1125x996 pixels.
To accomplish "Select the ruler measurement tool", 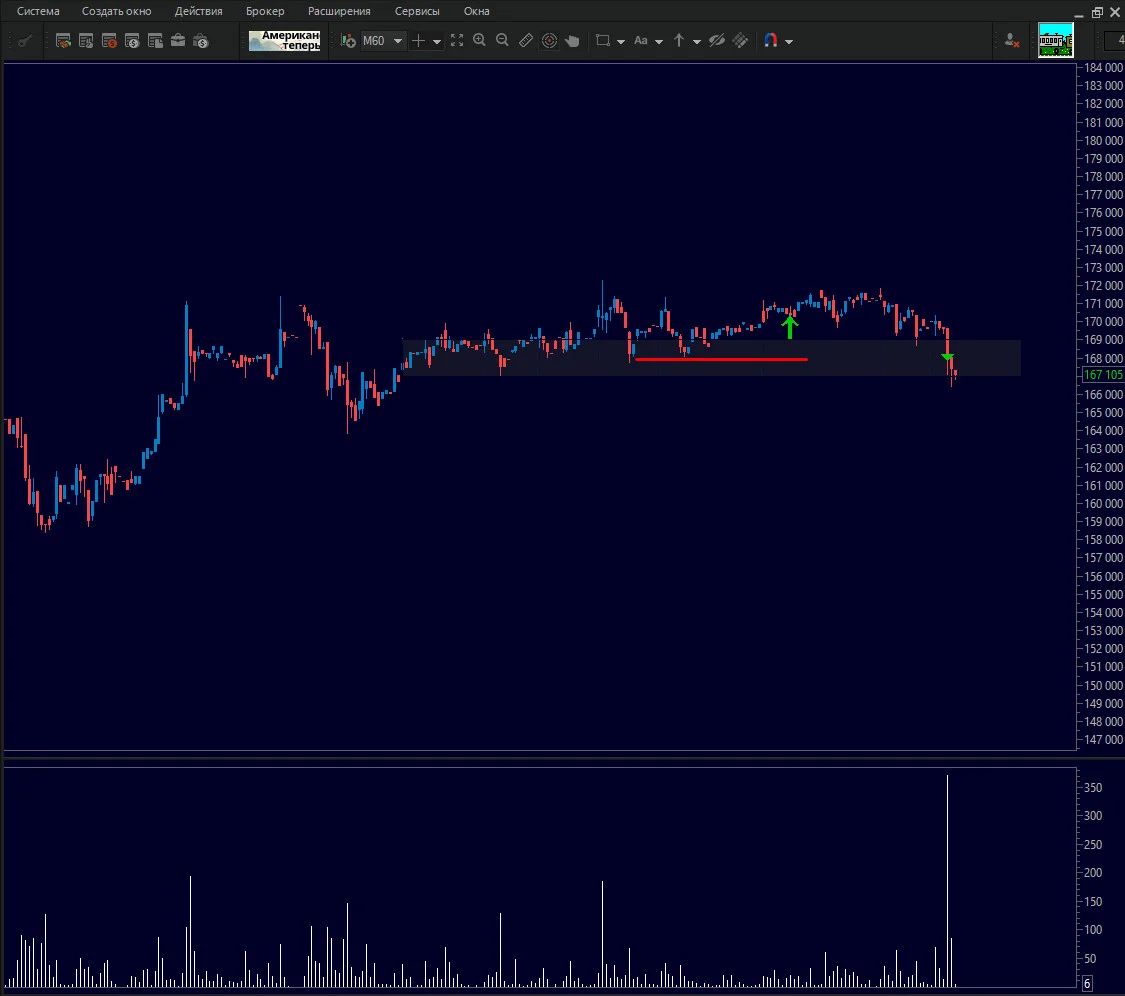I will click(x=526, y=41).
